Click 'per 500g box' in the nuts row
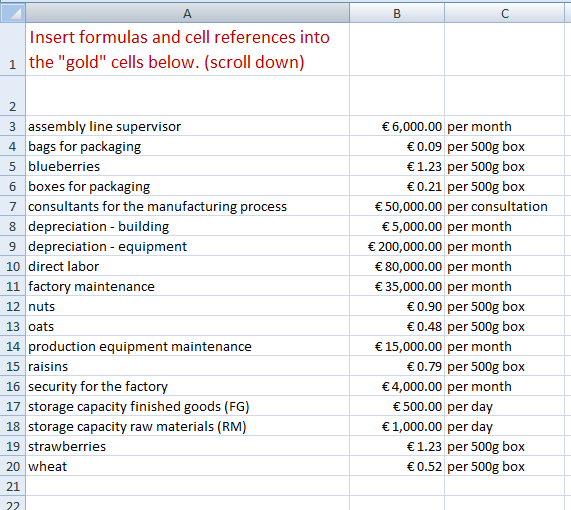Image resolution: width=571 pixels, height=510 pixels. click(x=504, y=306)
